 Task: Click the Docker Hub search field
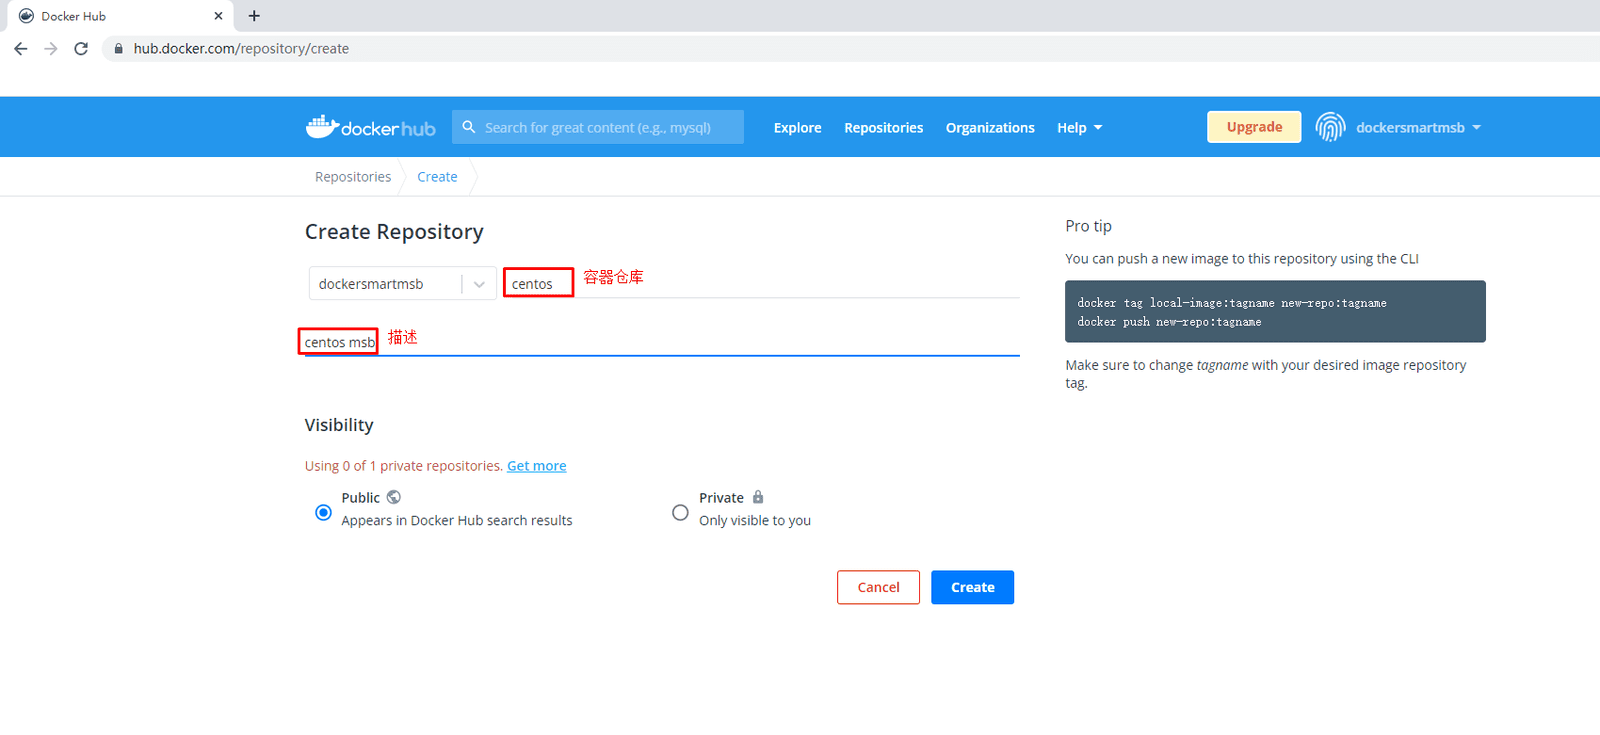598,127
